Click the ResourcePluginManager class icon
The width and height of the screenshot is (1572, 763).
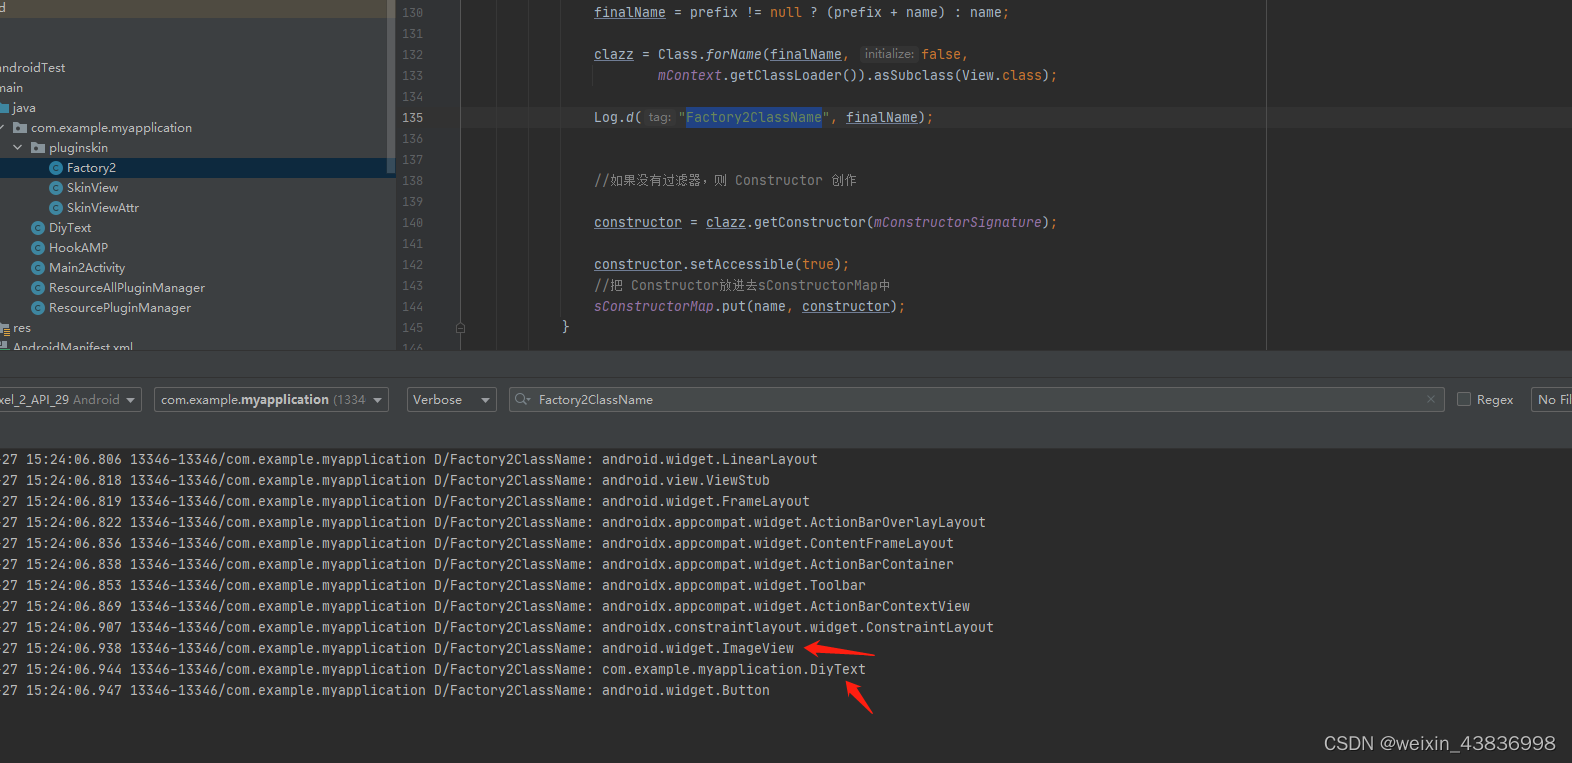(x=38, y=308)
